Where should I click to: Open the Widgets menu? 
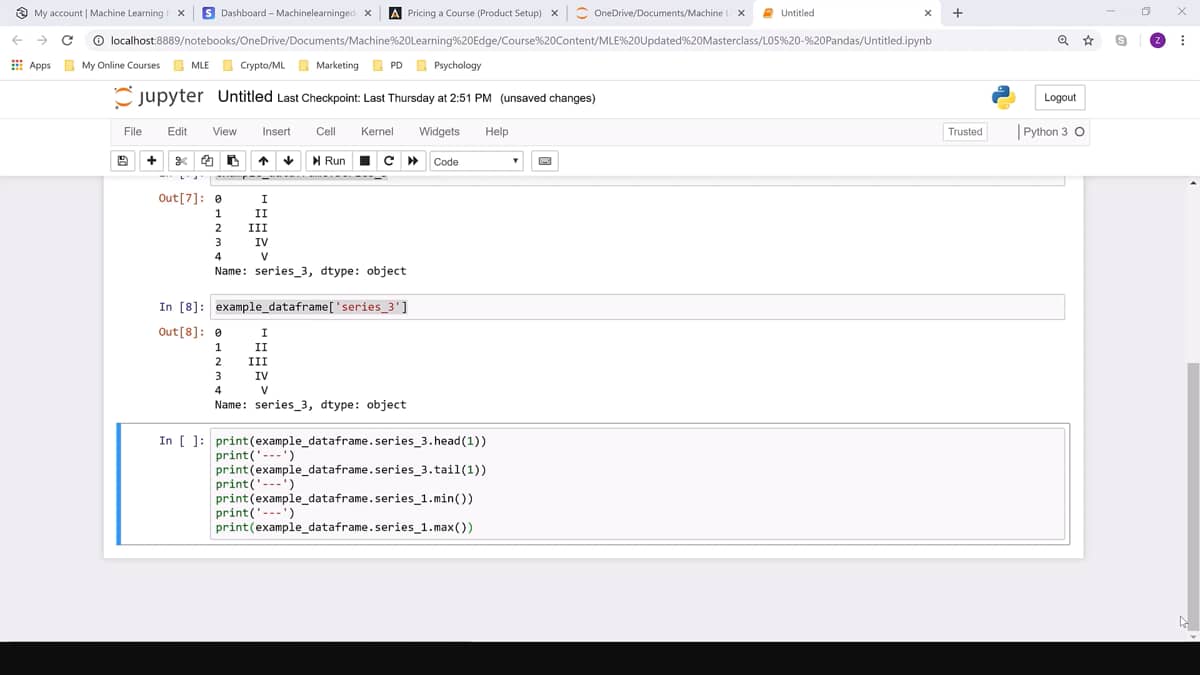(439, 131)
